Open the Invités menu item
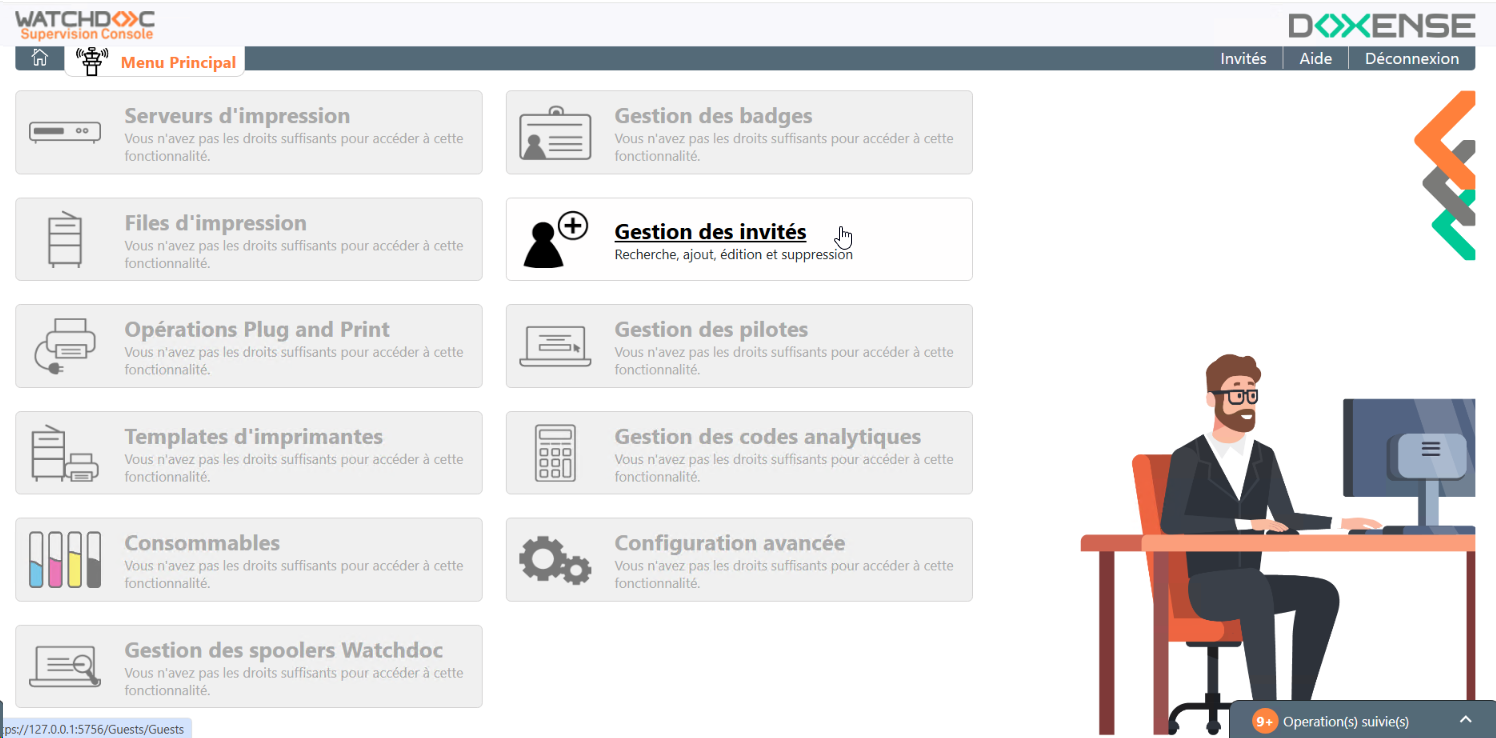1496x738 pixels. pyautogui.click(x=1243, y=59)
